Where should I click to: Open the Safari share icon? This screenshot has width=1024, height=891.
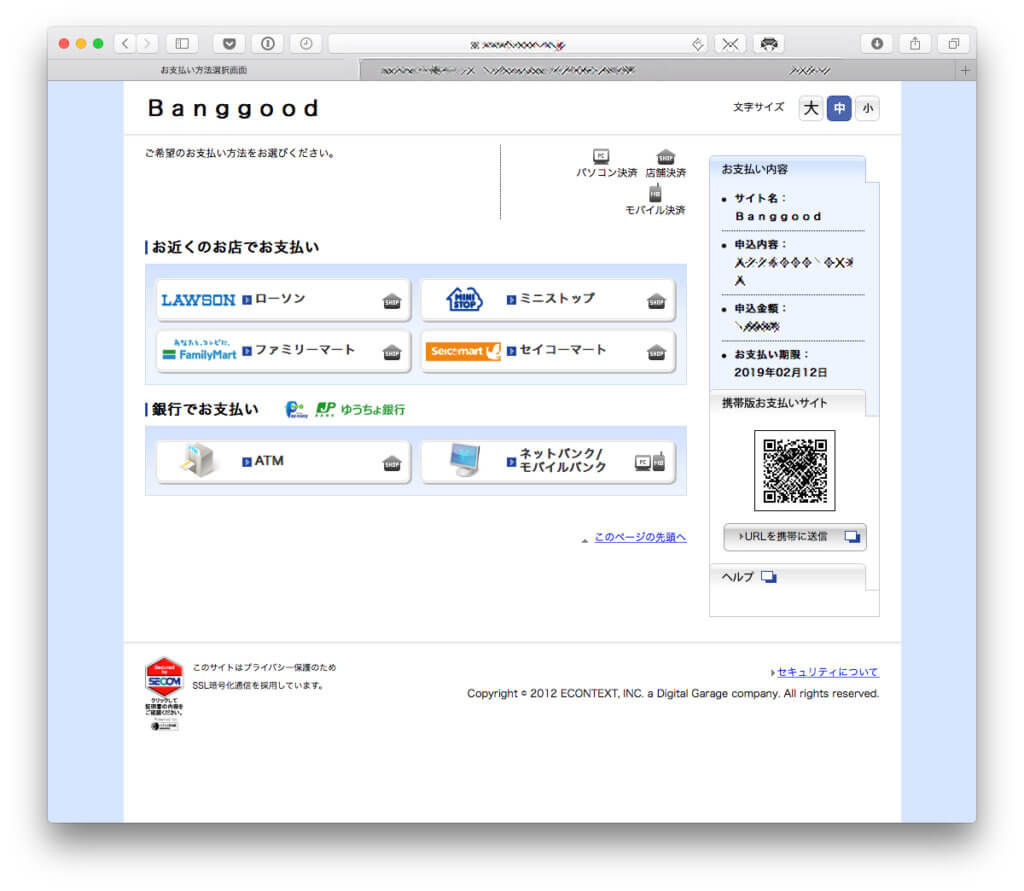coord(915,43)
